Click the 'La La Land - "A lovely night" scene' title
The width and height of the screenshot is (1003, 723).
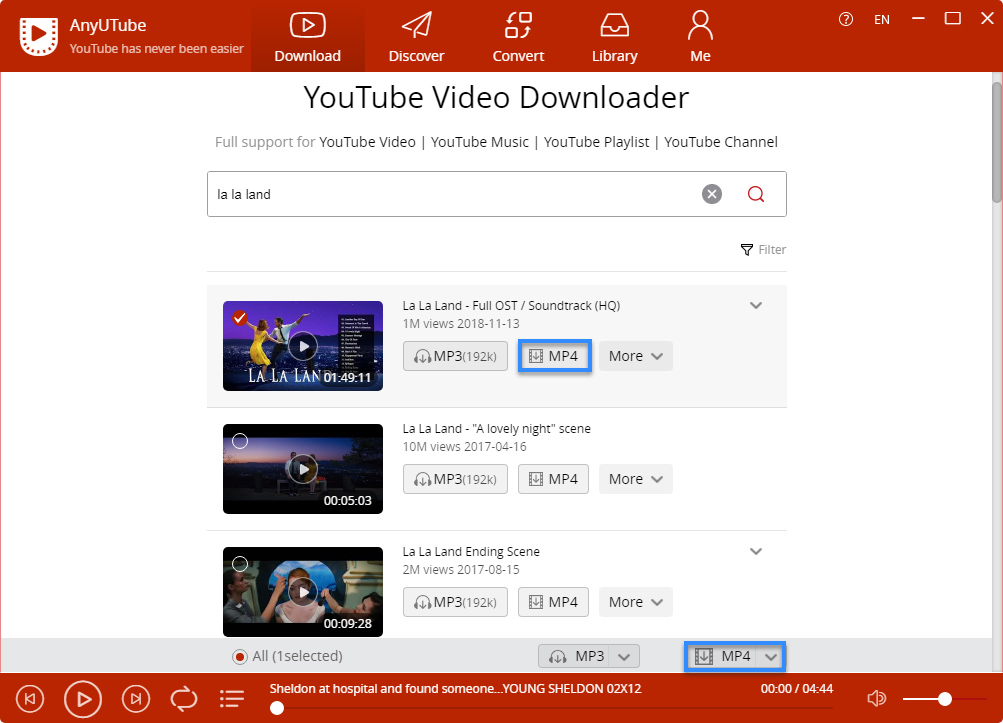click(496, 429)
